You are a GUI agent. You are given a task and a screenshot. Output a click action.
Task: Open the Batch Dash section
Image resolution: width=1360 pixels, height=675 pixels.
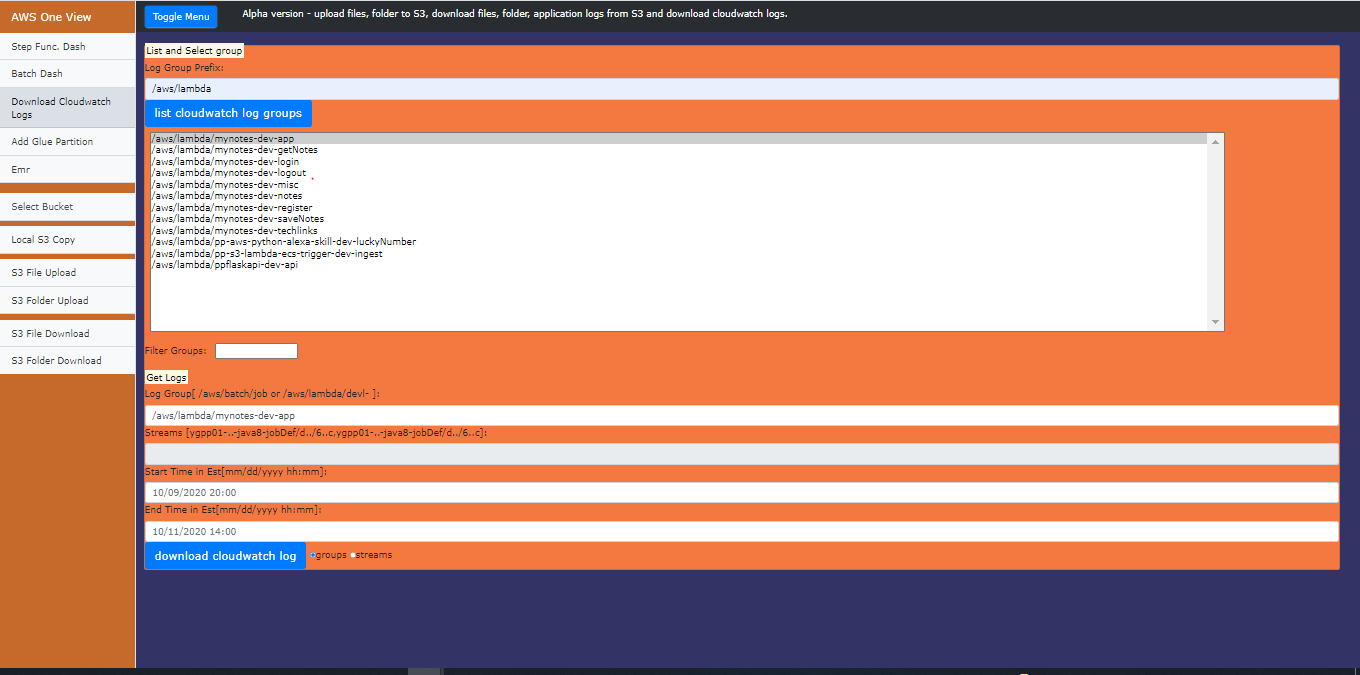(x=37, y=73)
